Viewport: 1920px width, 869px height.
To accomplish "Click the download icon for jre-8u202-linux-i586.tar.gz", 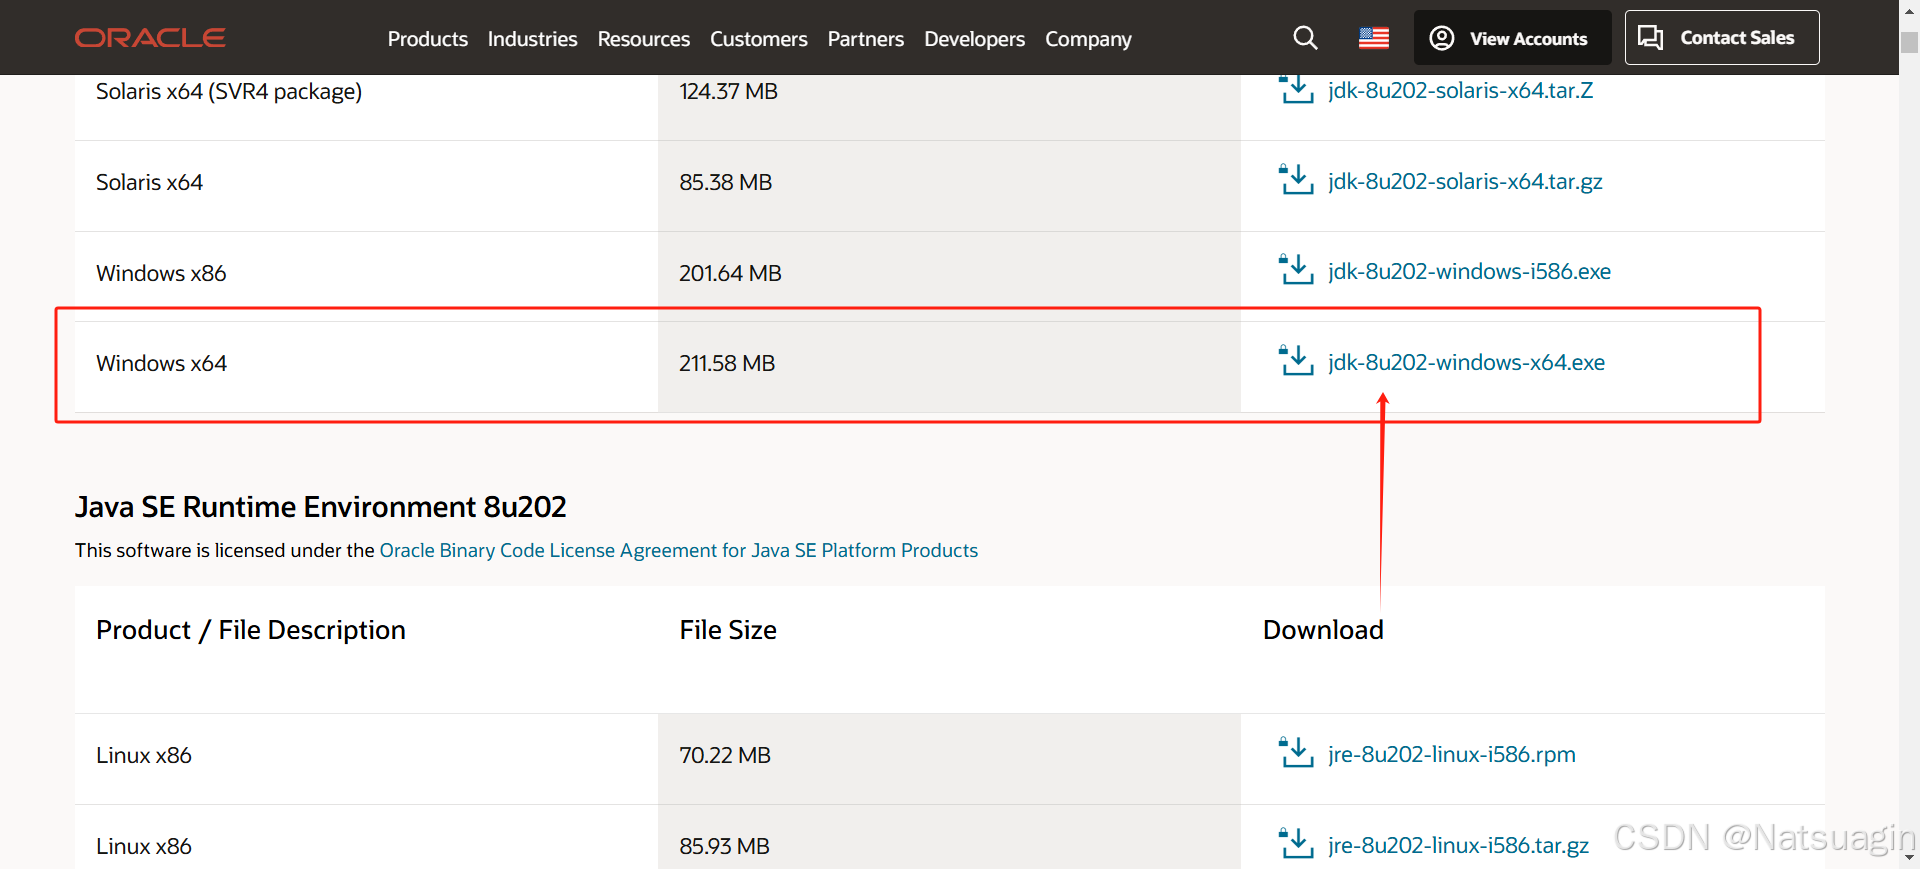I will [1297, 844].
